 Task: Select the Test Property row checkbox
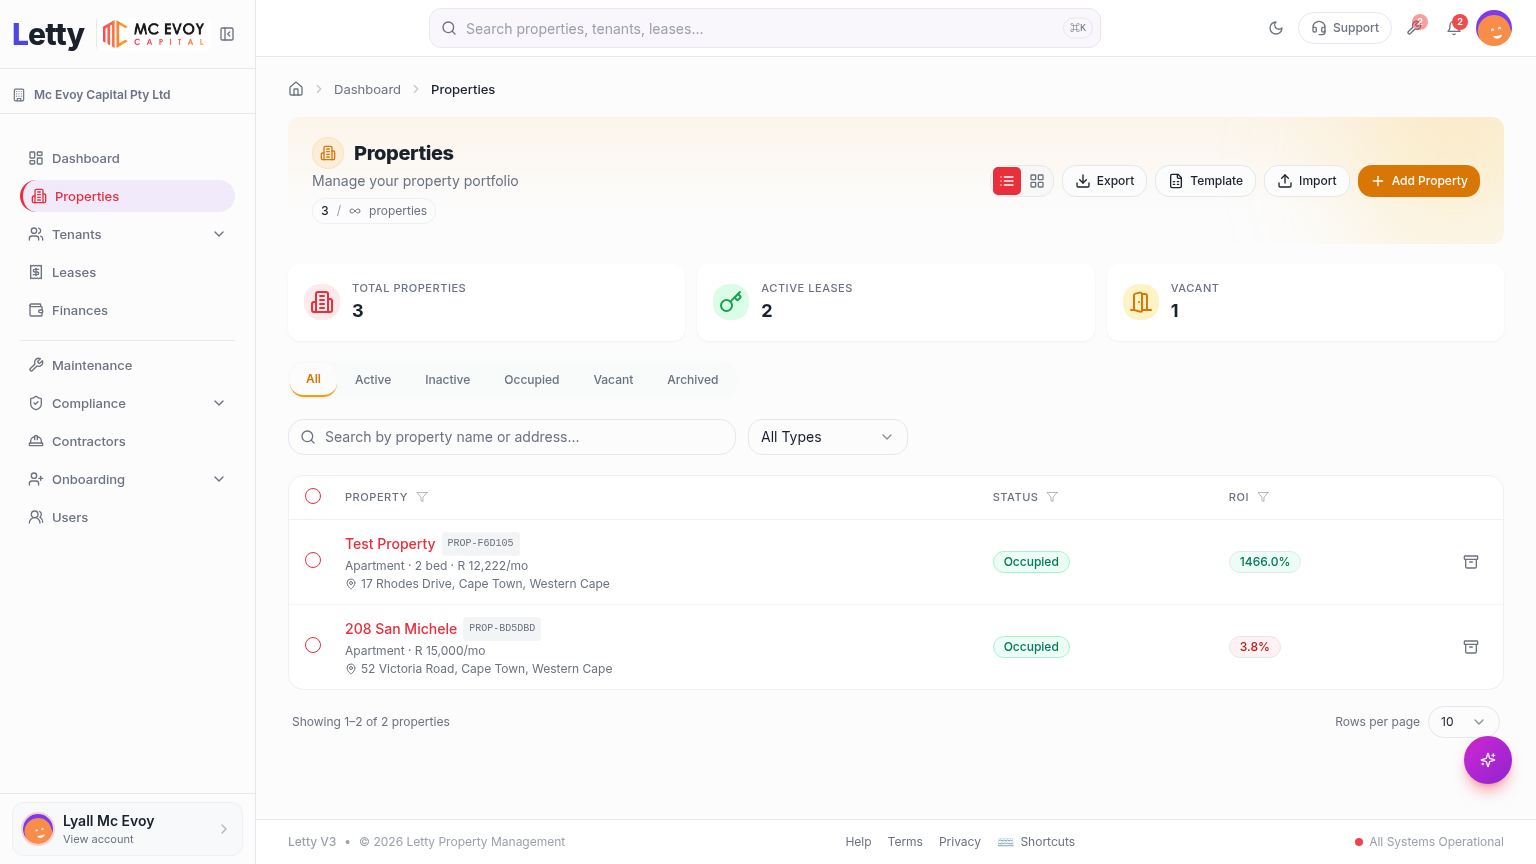coord(313,560)
